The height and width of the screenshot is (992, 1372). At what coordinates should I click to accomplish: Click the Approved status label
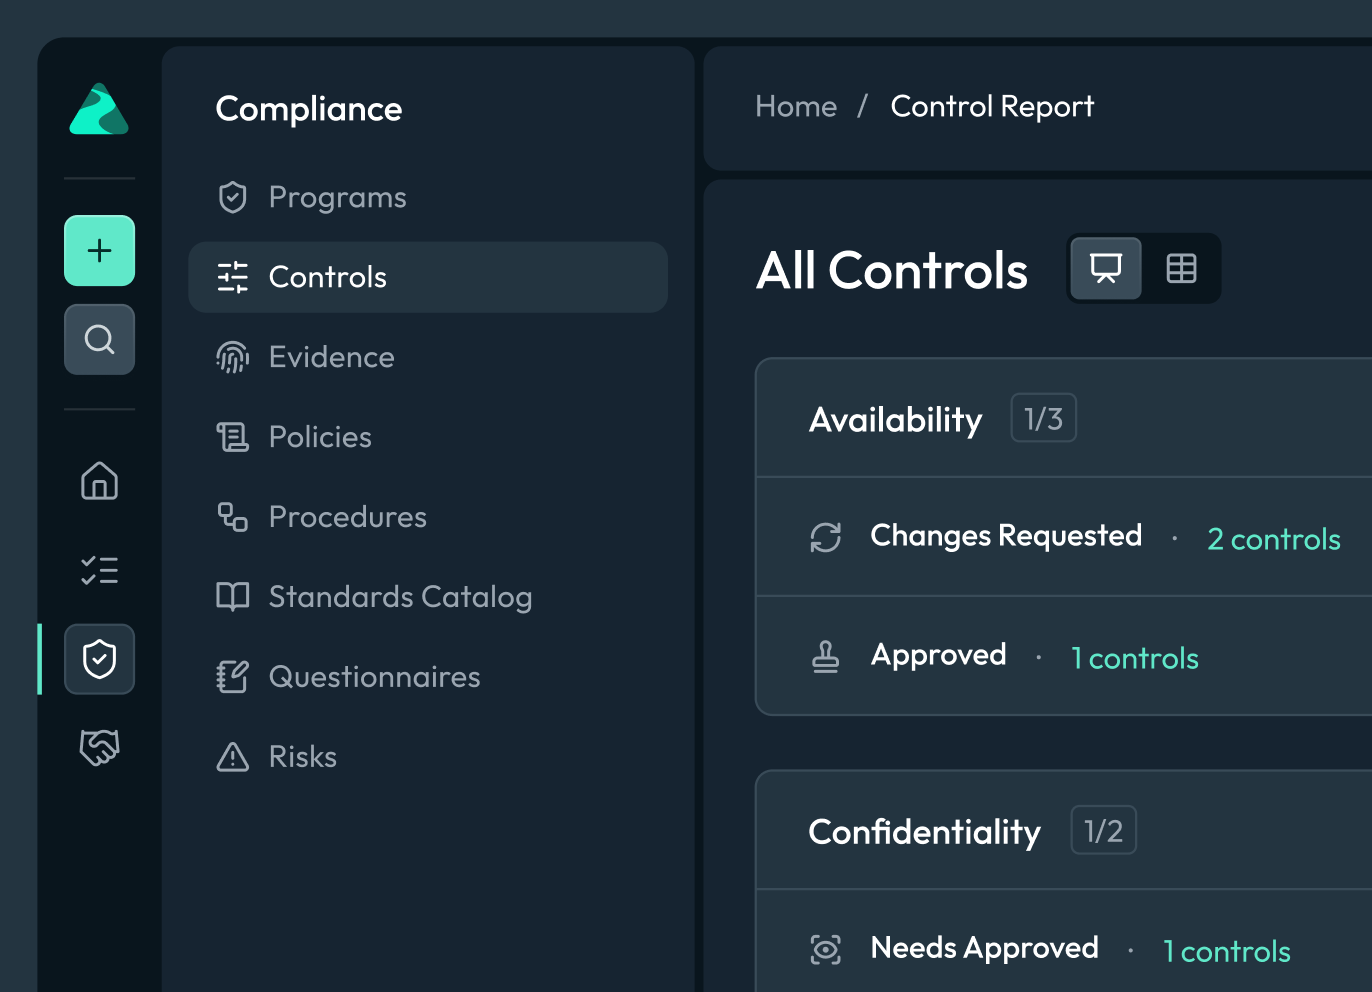pos(939,655)
